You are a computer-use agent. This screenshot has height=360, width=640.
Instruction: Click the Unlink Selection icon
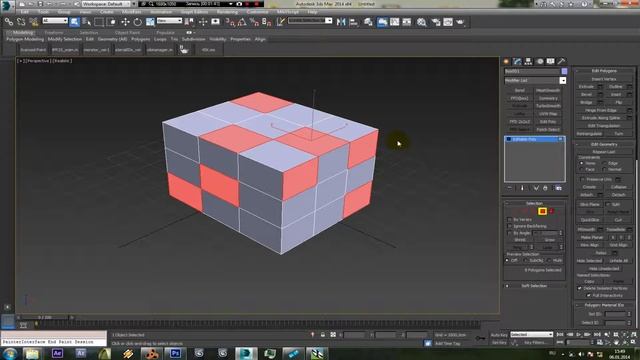coord(21,22)
